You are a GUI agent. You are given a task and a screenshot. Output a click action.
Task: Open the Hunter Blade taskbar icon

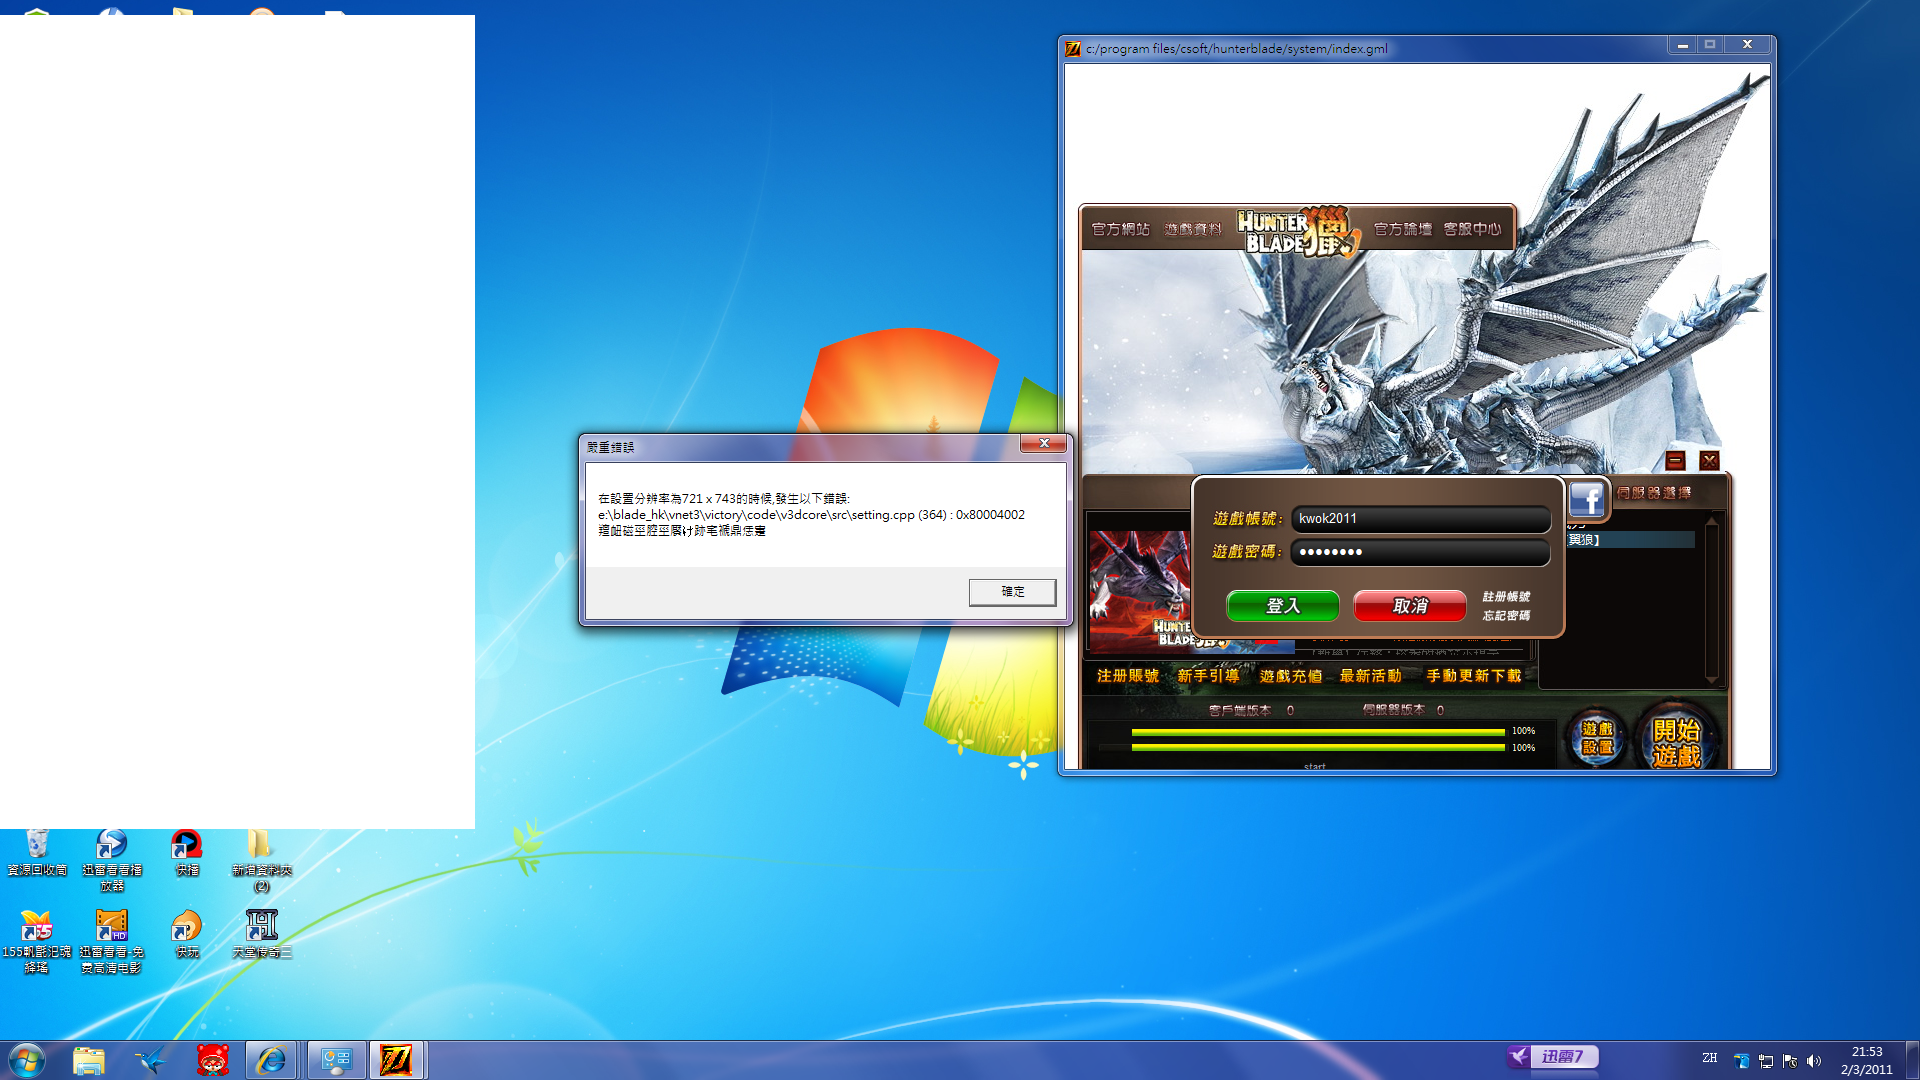[x=396, y=1060]
